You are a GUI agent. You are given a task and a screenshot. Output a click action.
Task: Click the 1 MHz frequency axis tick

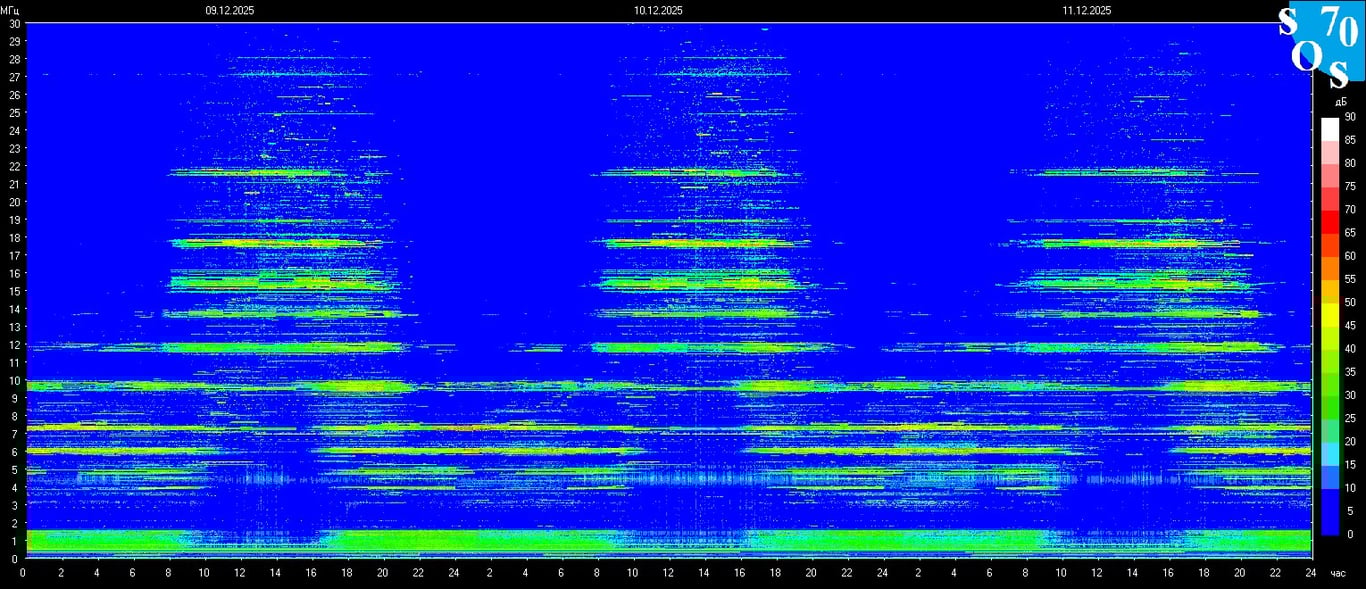coord(14,541)
